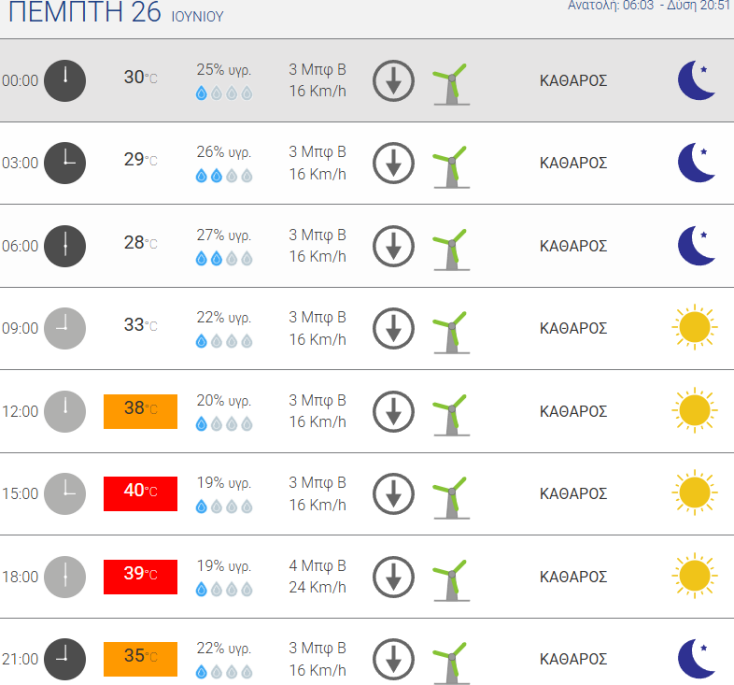The width and height of the screenshot is (734, 685).
Task: Click the red 39°C temperature badge
Action: pos(140,576)
